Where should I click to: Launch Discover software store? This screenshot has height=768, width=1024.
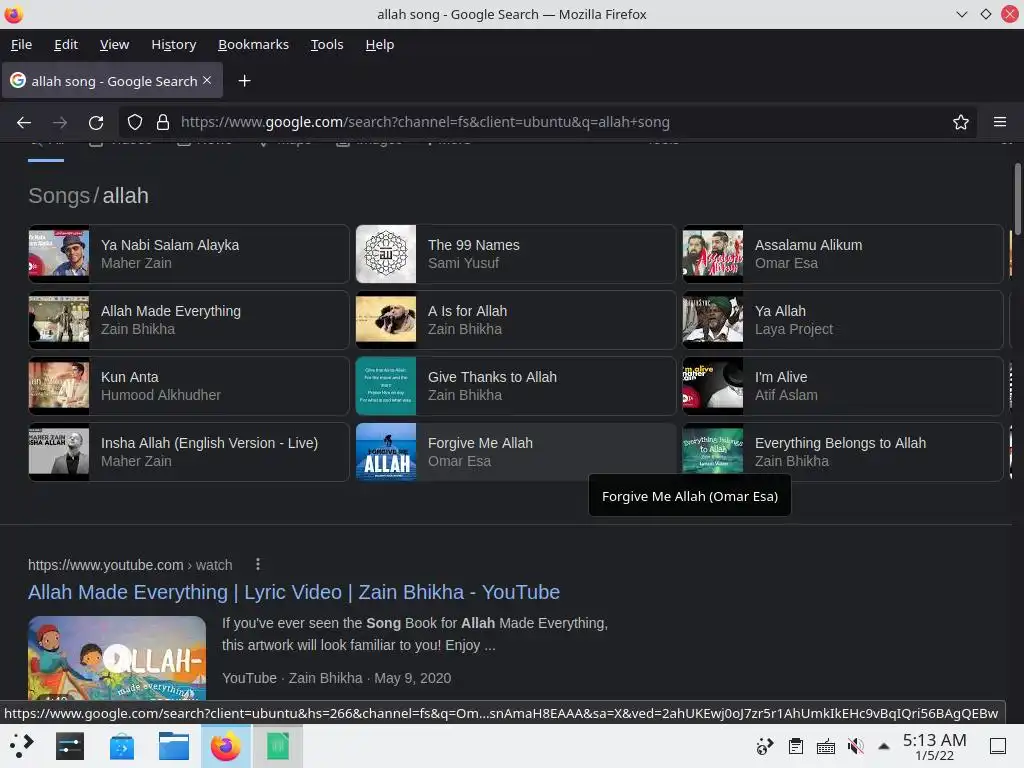click(121, 746)
